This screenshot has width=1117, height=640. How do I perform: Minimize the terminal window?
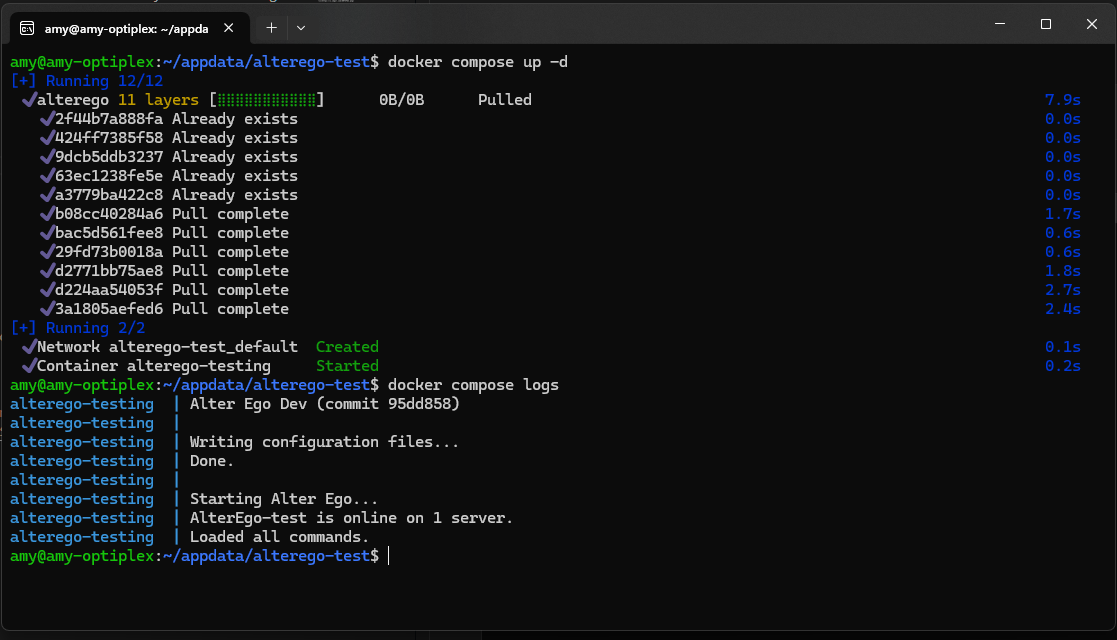(x=997, y=24)
